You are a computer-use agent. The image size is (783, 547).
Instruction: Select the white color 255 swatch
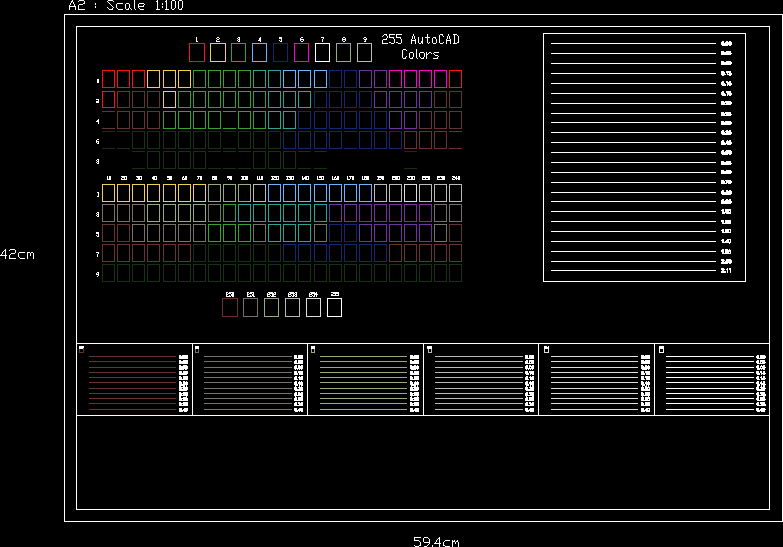(335, 308)
